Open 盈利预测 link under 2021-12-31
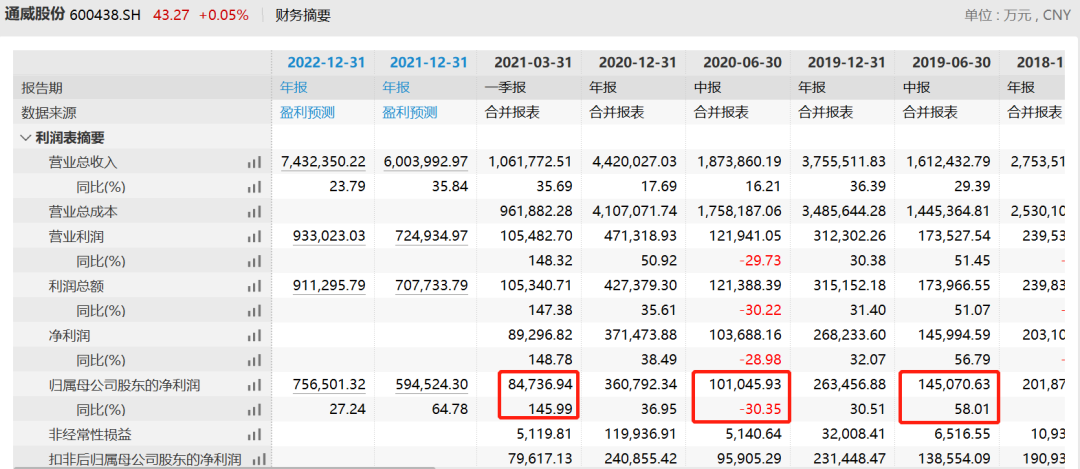The image size is (1080, 469). (x=410, y=113)
